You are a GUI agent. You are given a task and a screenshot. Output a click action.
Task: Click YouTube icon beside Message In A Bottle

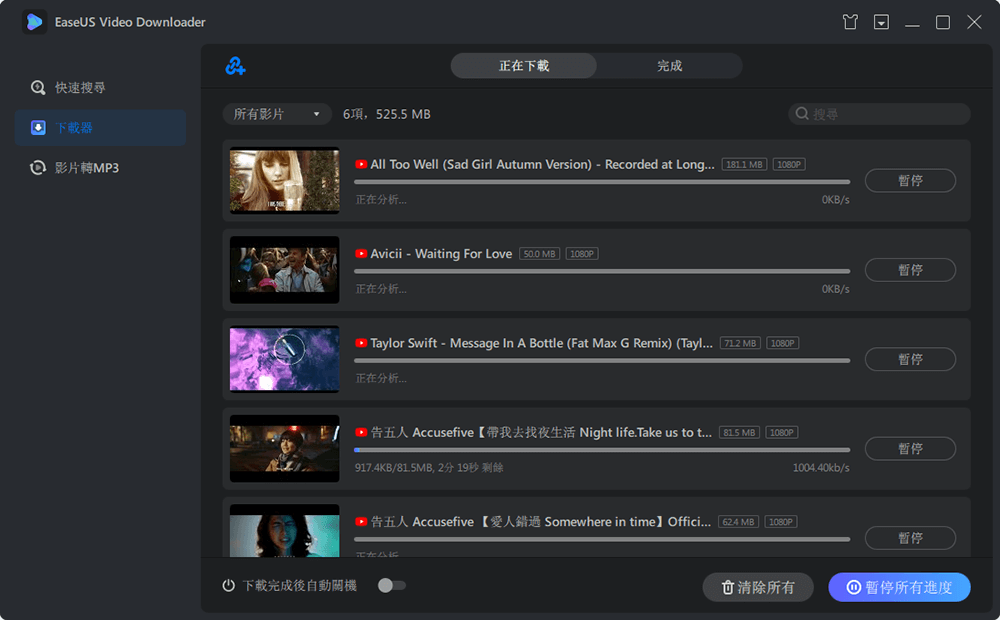(x=361, y=343)
